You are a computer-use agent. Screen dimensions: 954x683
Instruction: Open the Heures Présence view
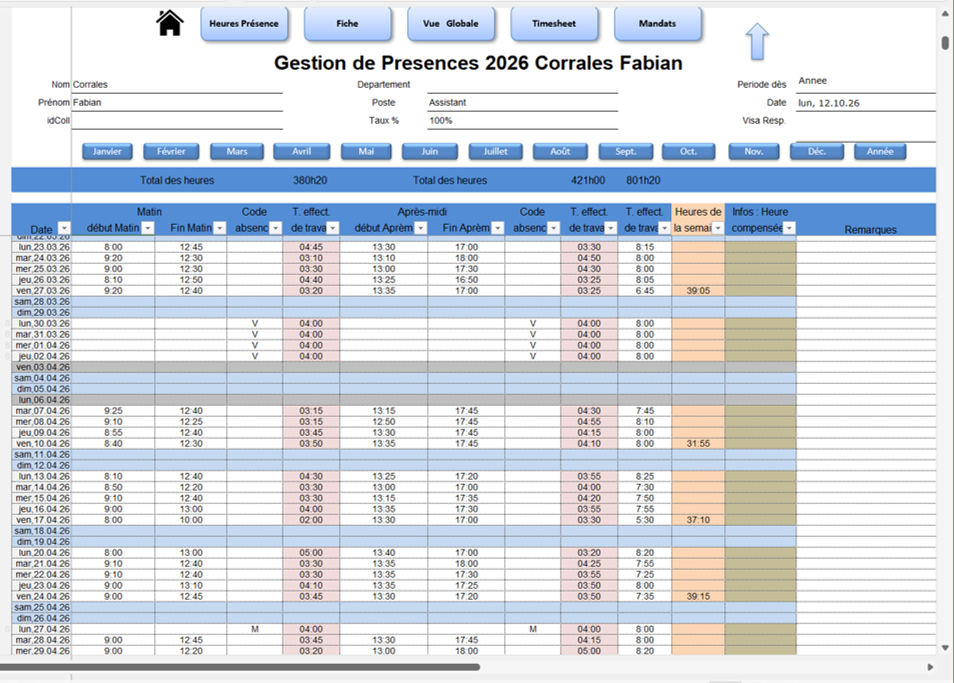click(x=244, y=24)
